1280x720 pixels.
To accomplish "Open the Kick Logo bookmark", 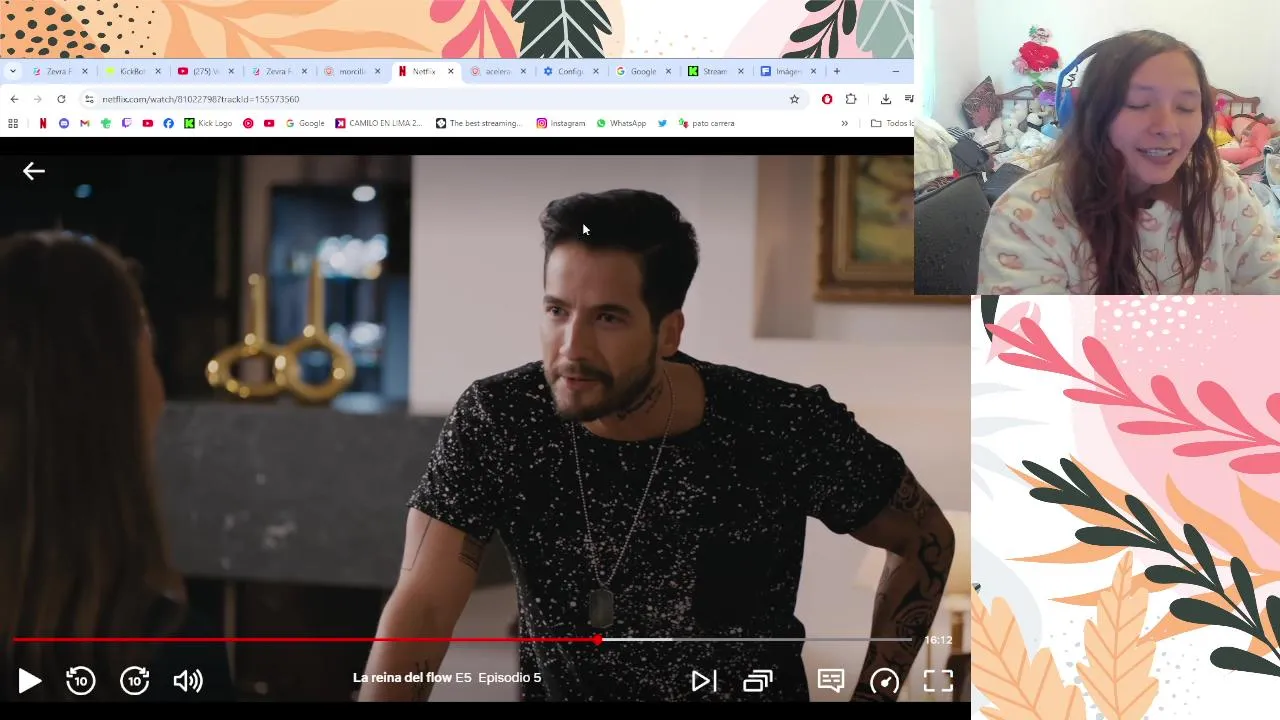I will 208,123.
